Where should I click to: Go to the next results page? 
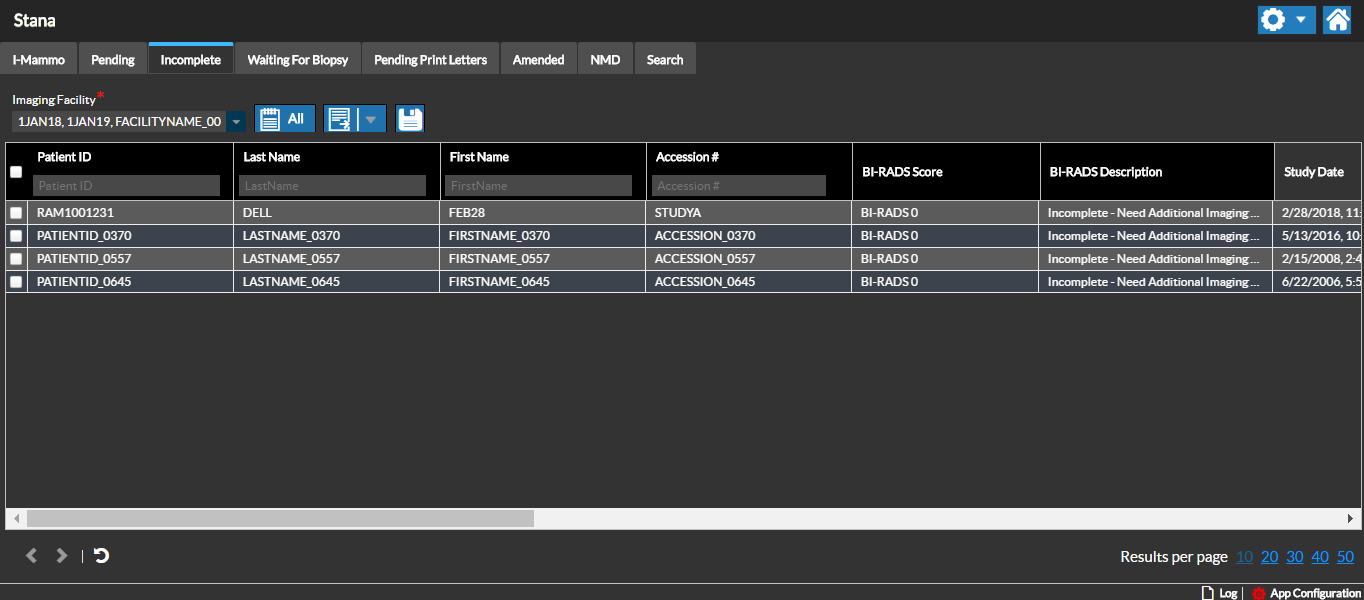[62, 556]
